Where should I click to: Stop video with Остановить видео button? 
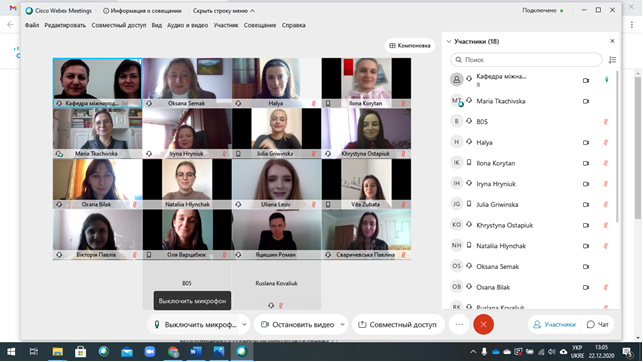(297, 324)
